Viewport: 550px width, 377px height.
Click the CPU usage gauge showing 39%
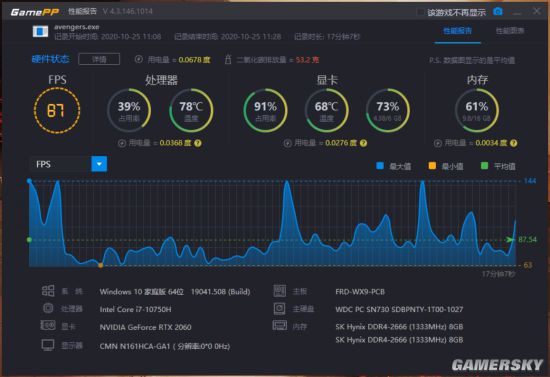point(129,110)
